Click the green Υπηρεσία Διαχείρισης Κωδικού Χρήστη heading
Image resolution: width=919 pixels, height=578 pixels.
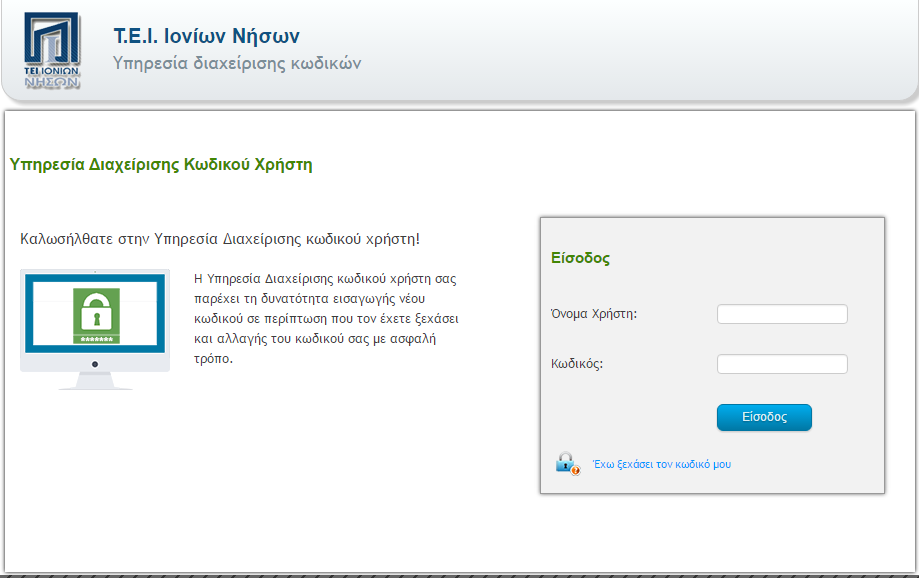coord(161,165)
